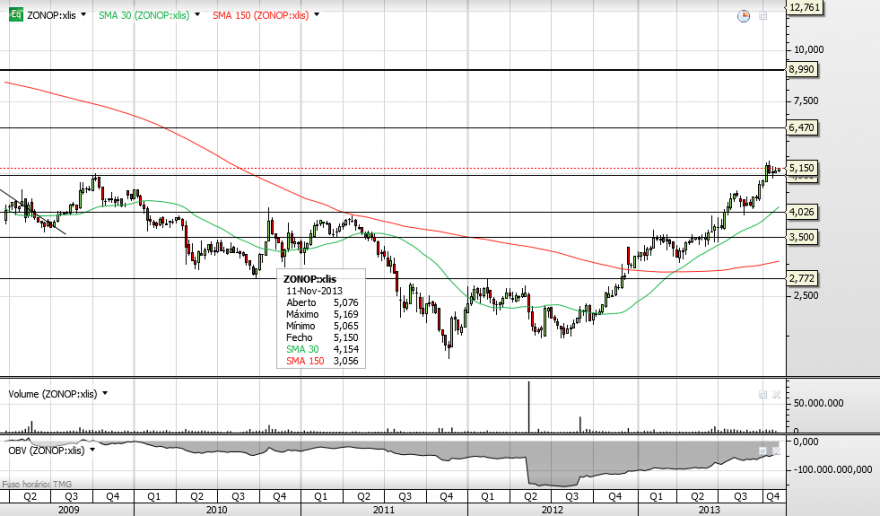
Task: Click the 5,150 current price label
Action: pos(801,168)
